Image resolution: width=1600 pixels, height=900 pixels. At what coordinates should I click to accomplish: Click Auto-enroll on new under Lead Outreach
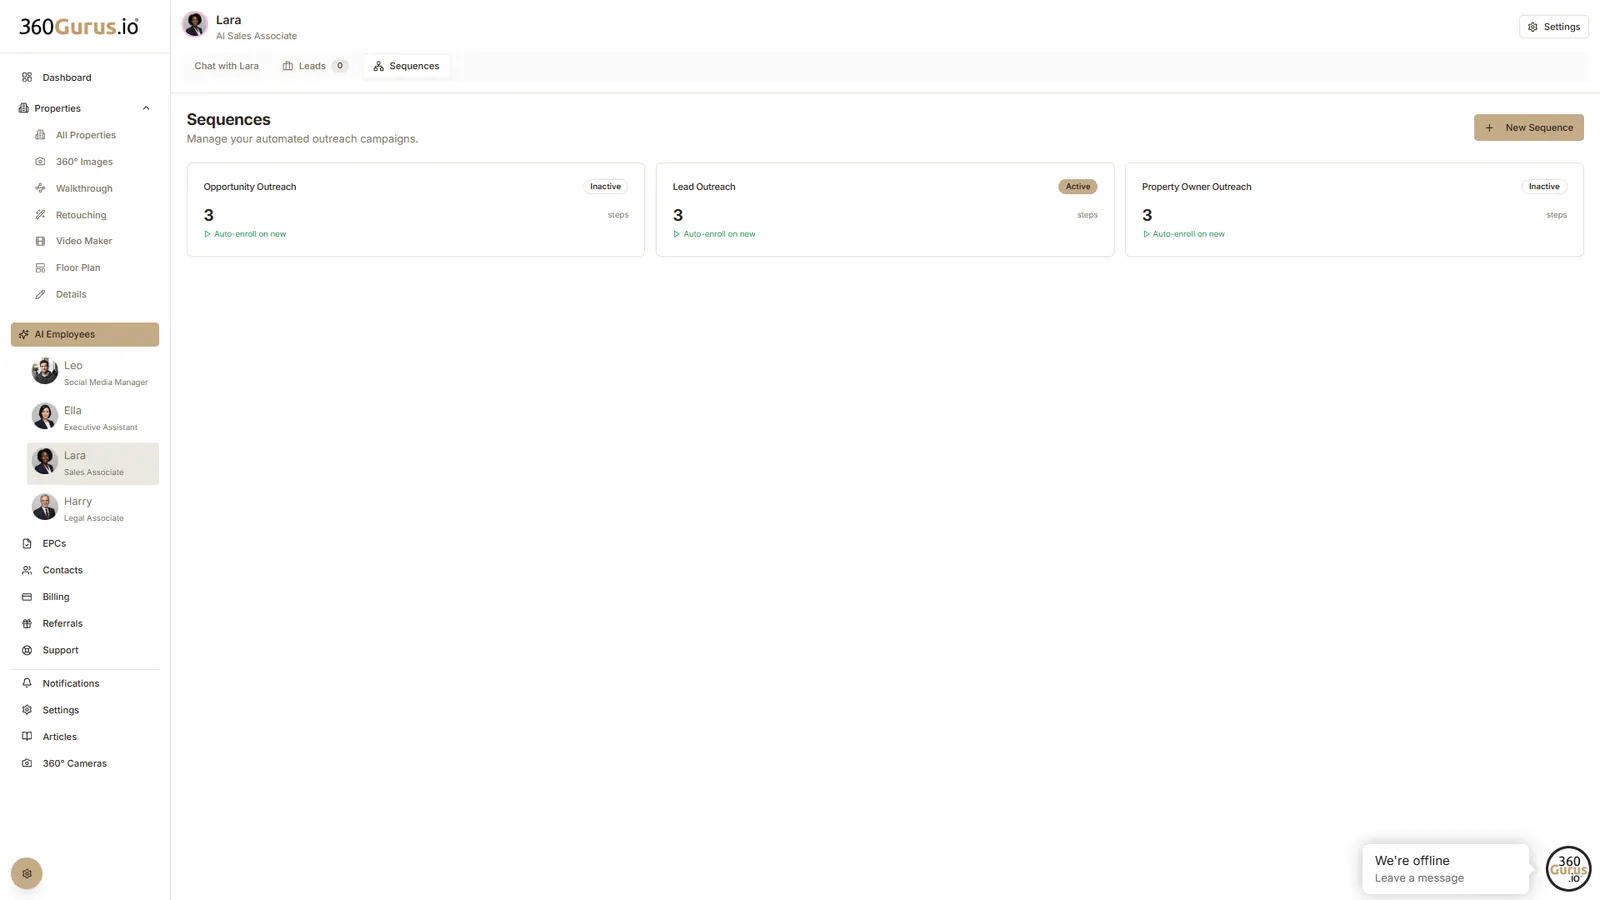point(714,234)
